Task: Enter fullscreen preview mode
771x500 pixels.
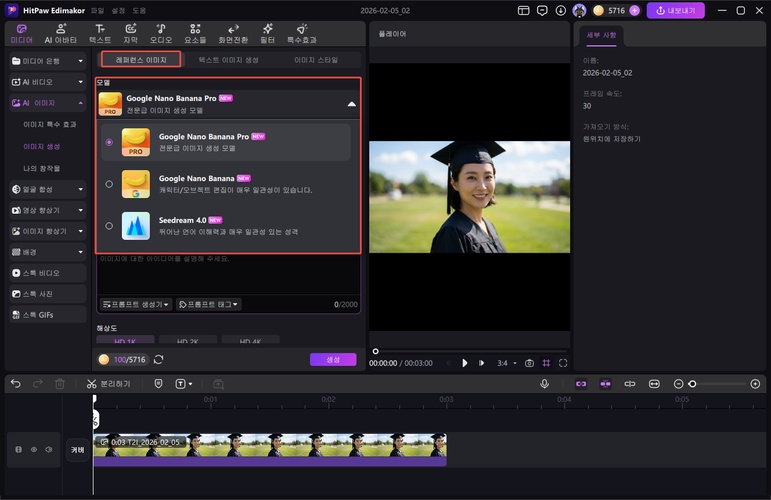Action: (563, 363)
